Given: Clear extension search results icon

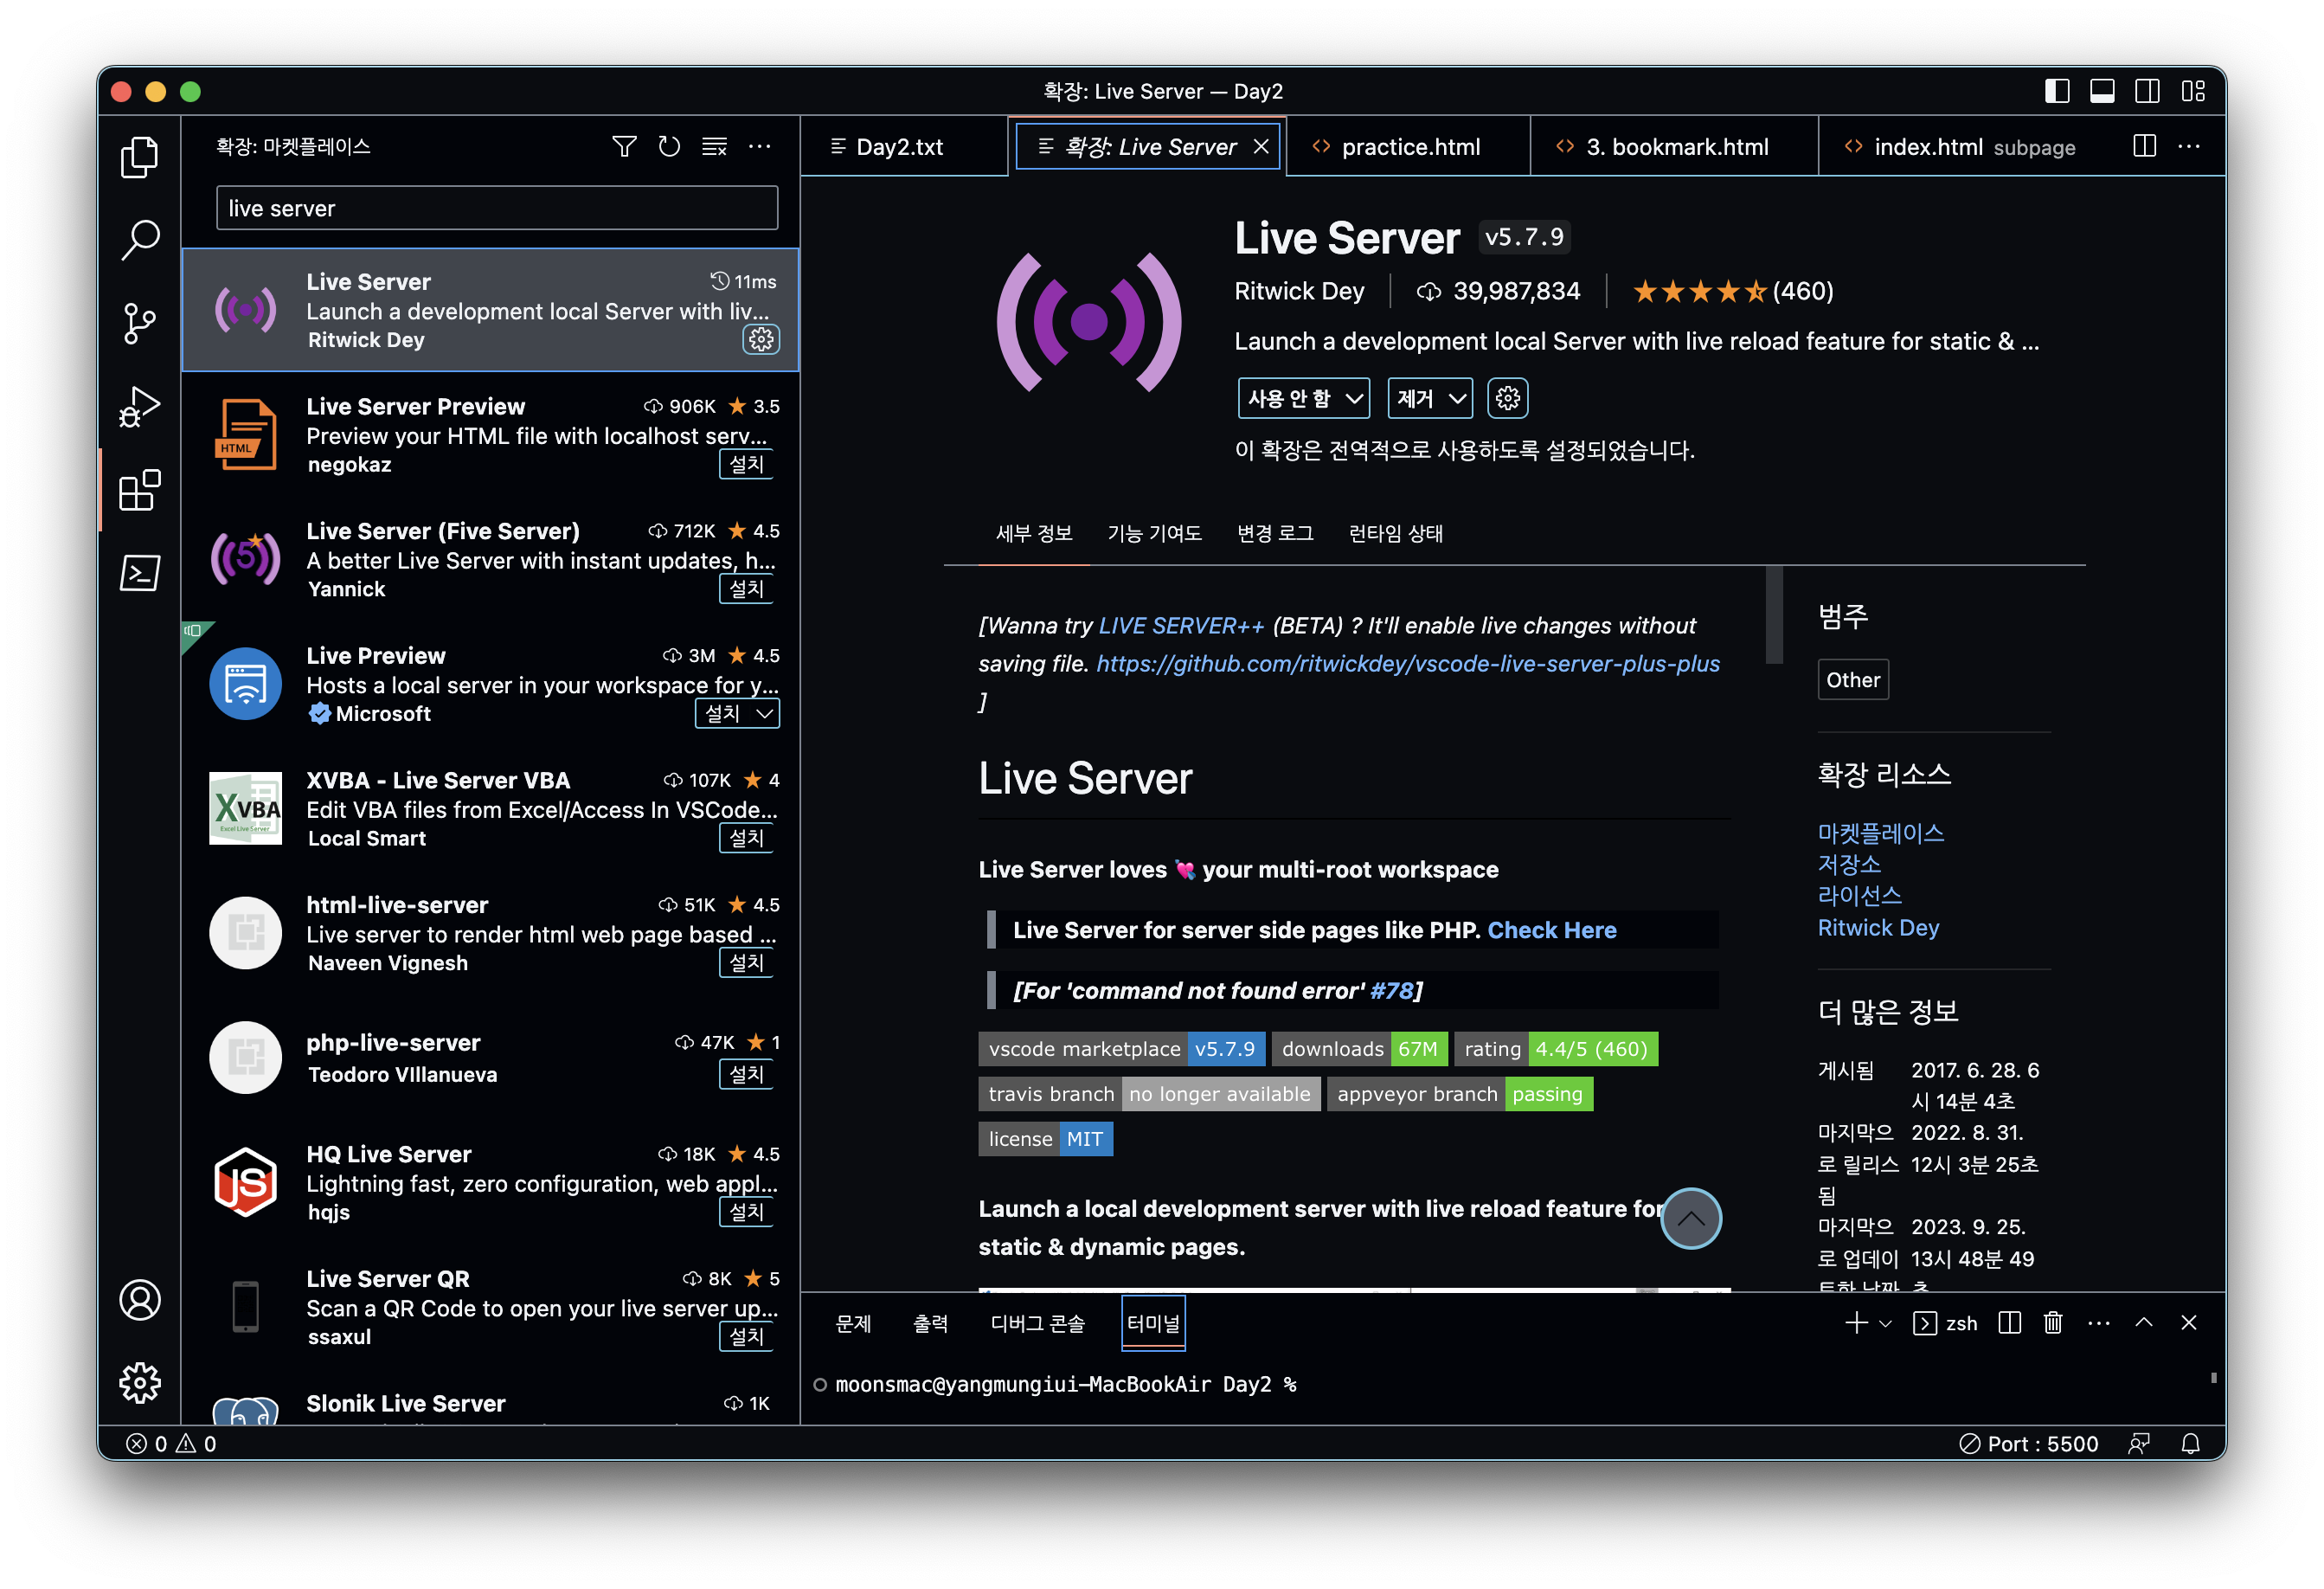Looking at the screenshot, I should (714, 147).
